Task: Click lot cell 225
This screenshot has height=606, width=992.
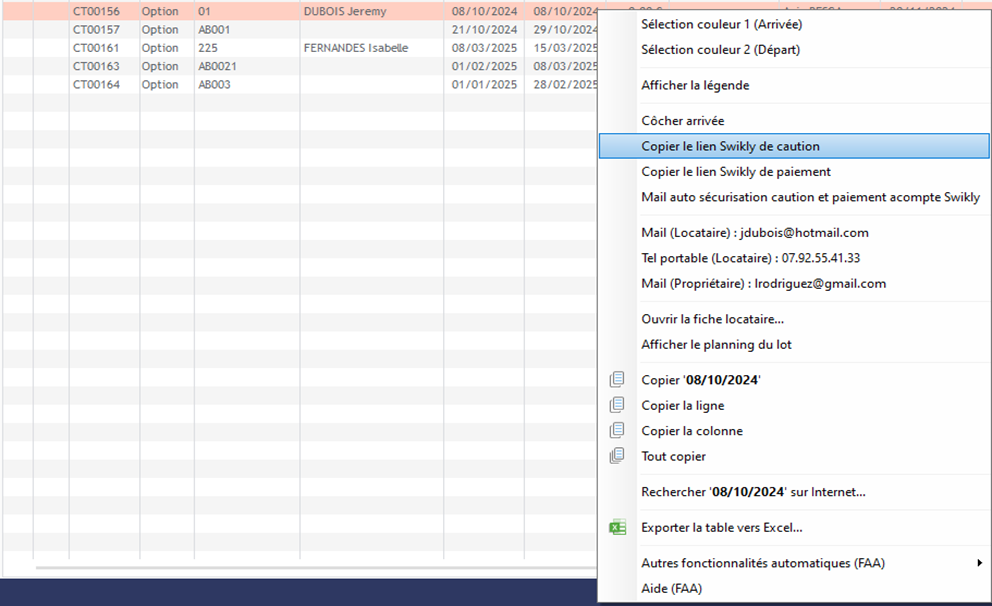Action: (x=208, y=48)
